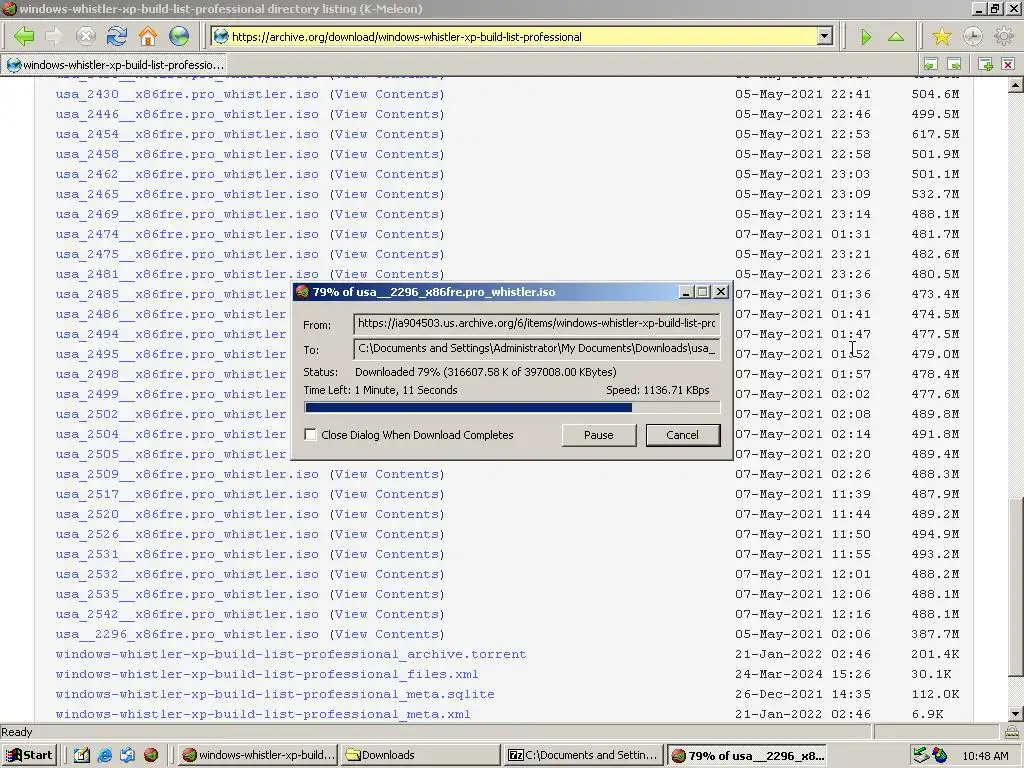Image resolution: width=1024 pixels, height=768 pixels.
Task: Open windows-whistler-xp-build-list-professional_meta.xml link
Action: coord(263,714)
